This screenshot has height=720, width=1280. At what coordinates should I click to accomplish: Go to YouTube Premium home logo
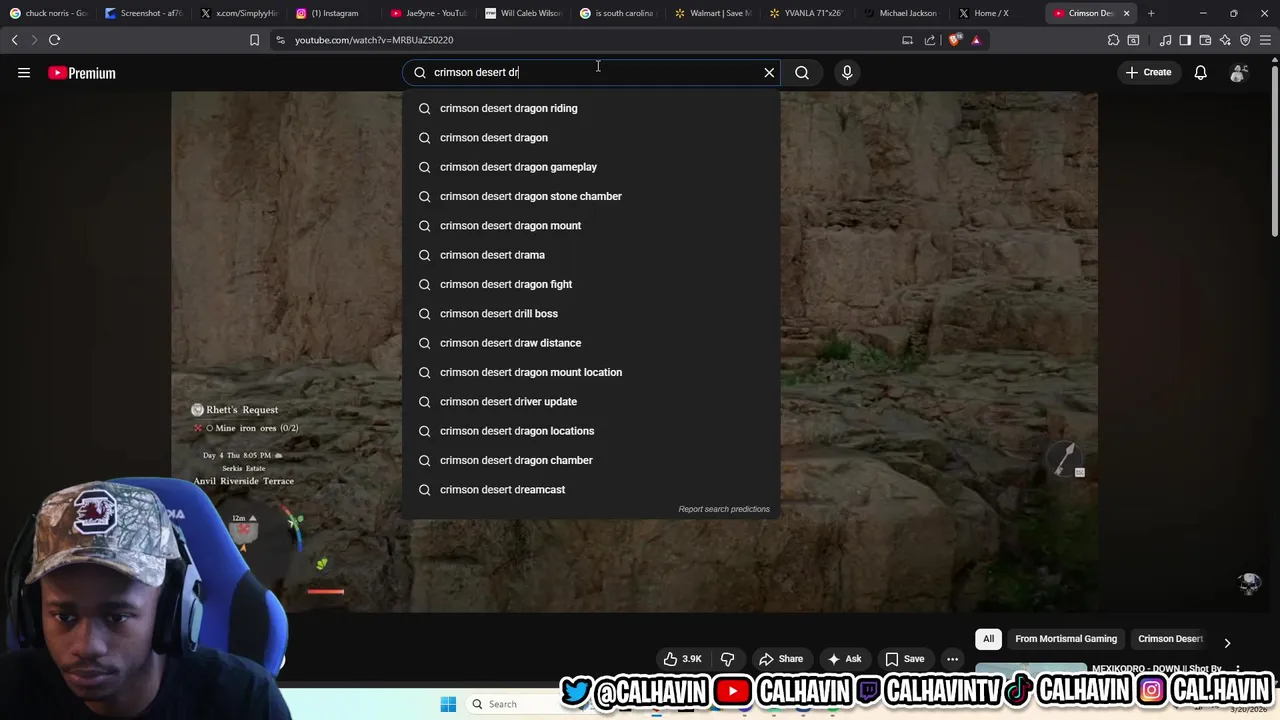click(82, 73)
